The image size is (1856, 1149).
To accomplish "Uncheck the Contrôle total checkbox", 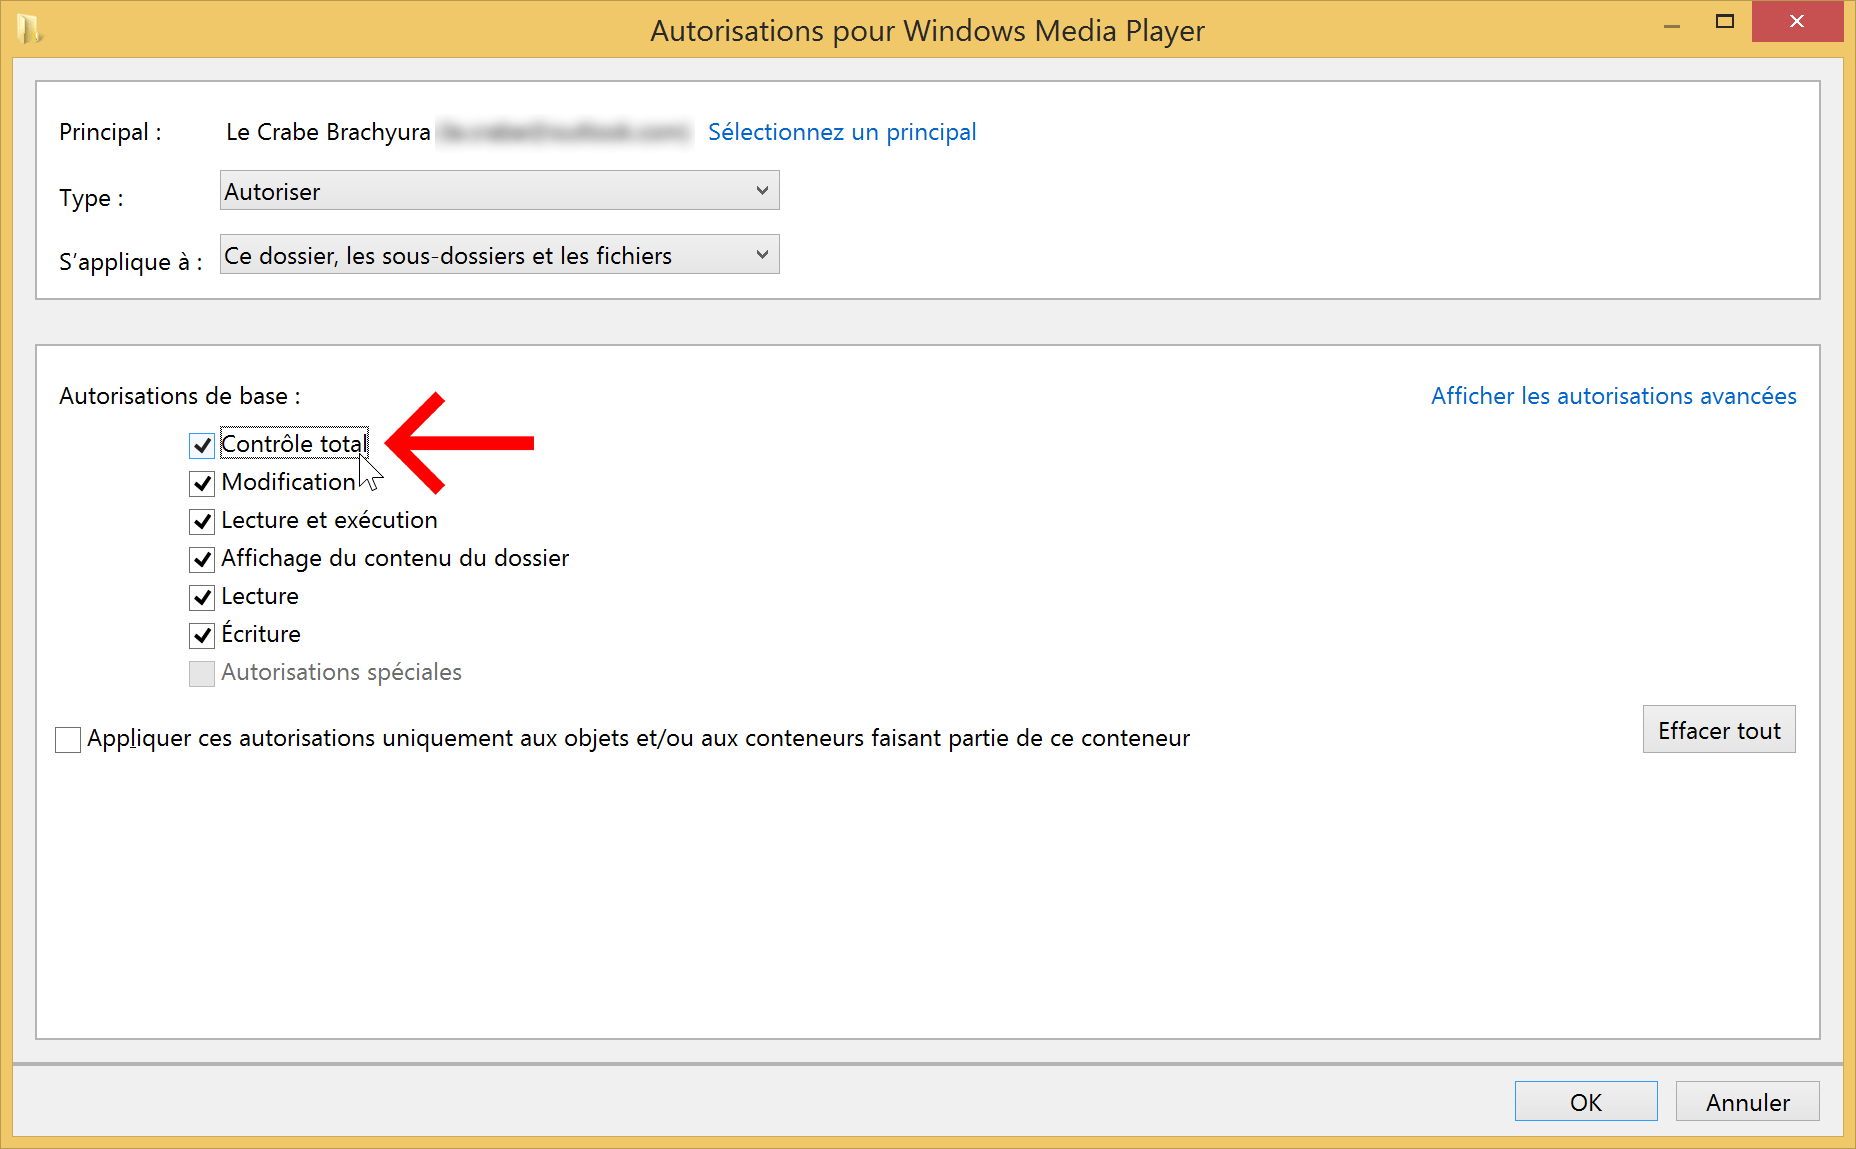I will 202,445.
